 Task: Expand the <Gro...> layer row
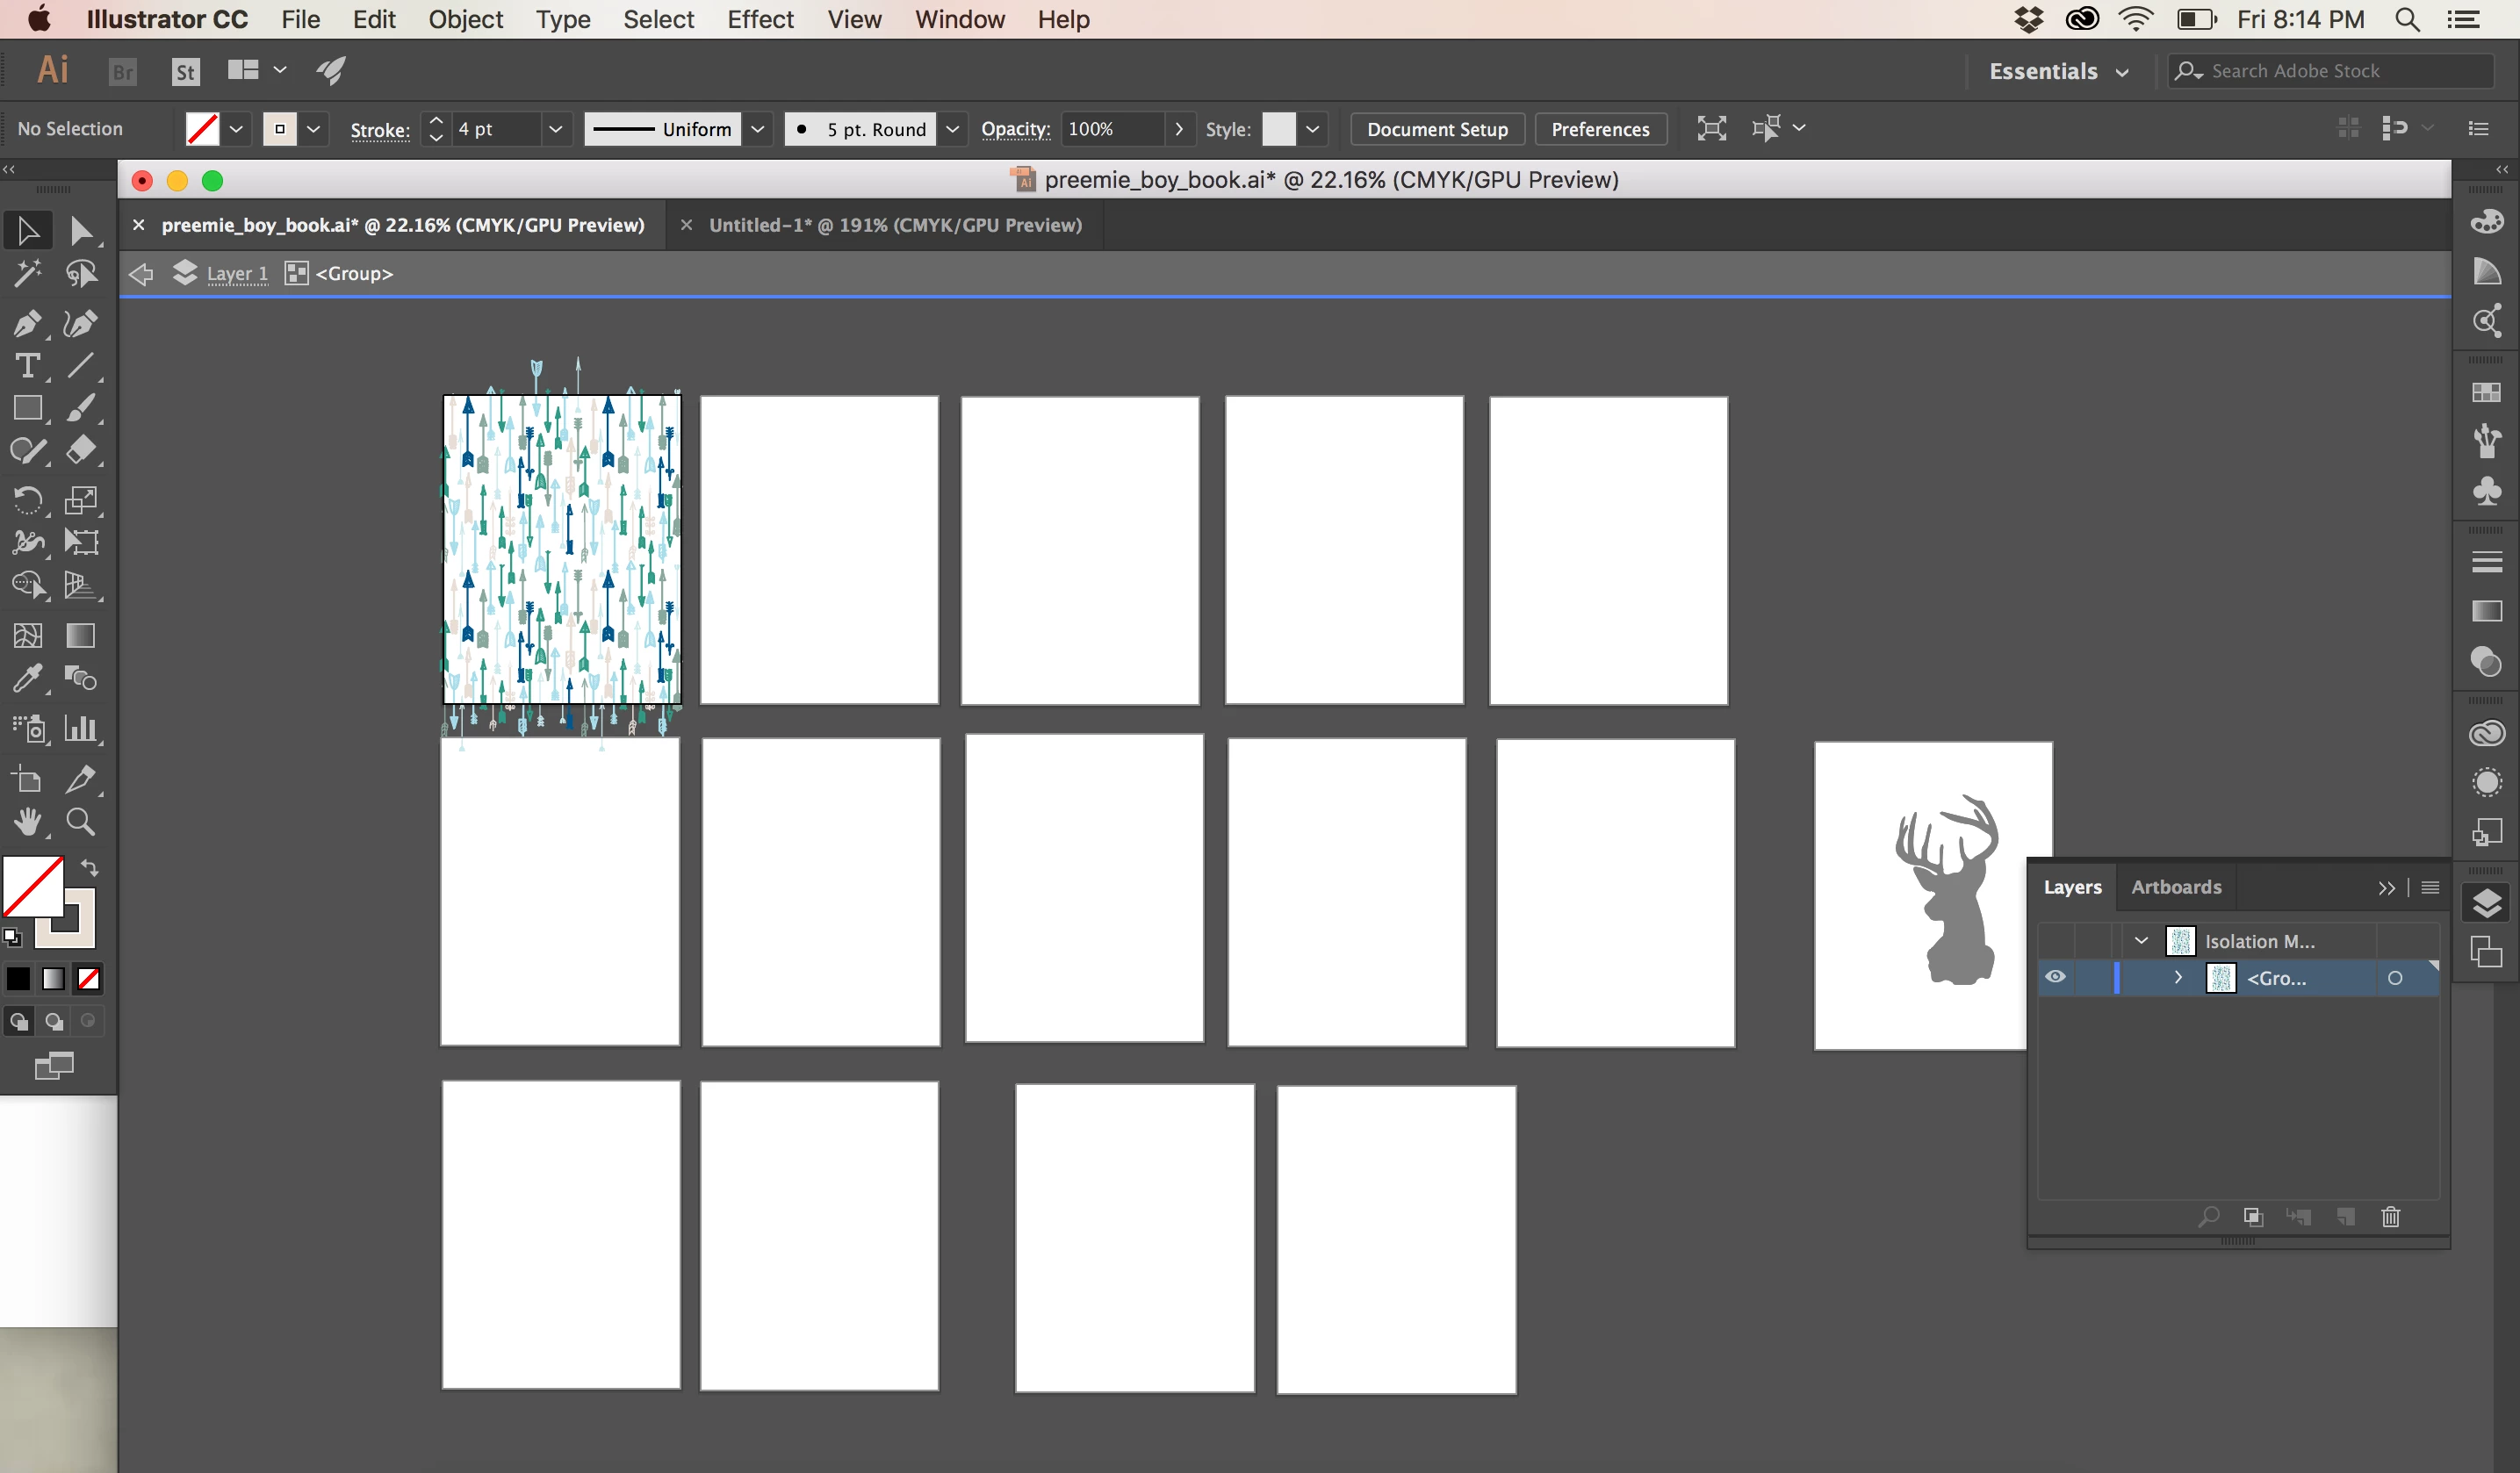pos(2178,977)
